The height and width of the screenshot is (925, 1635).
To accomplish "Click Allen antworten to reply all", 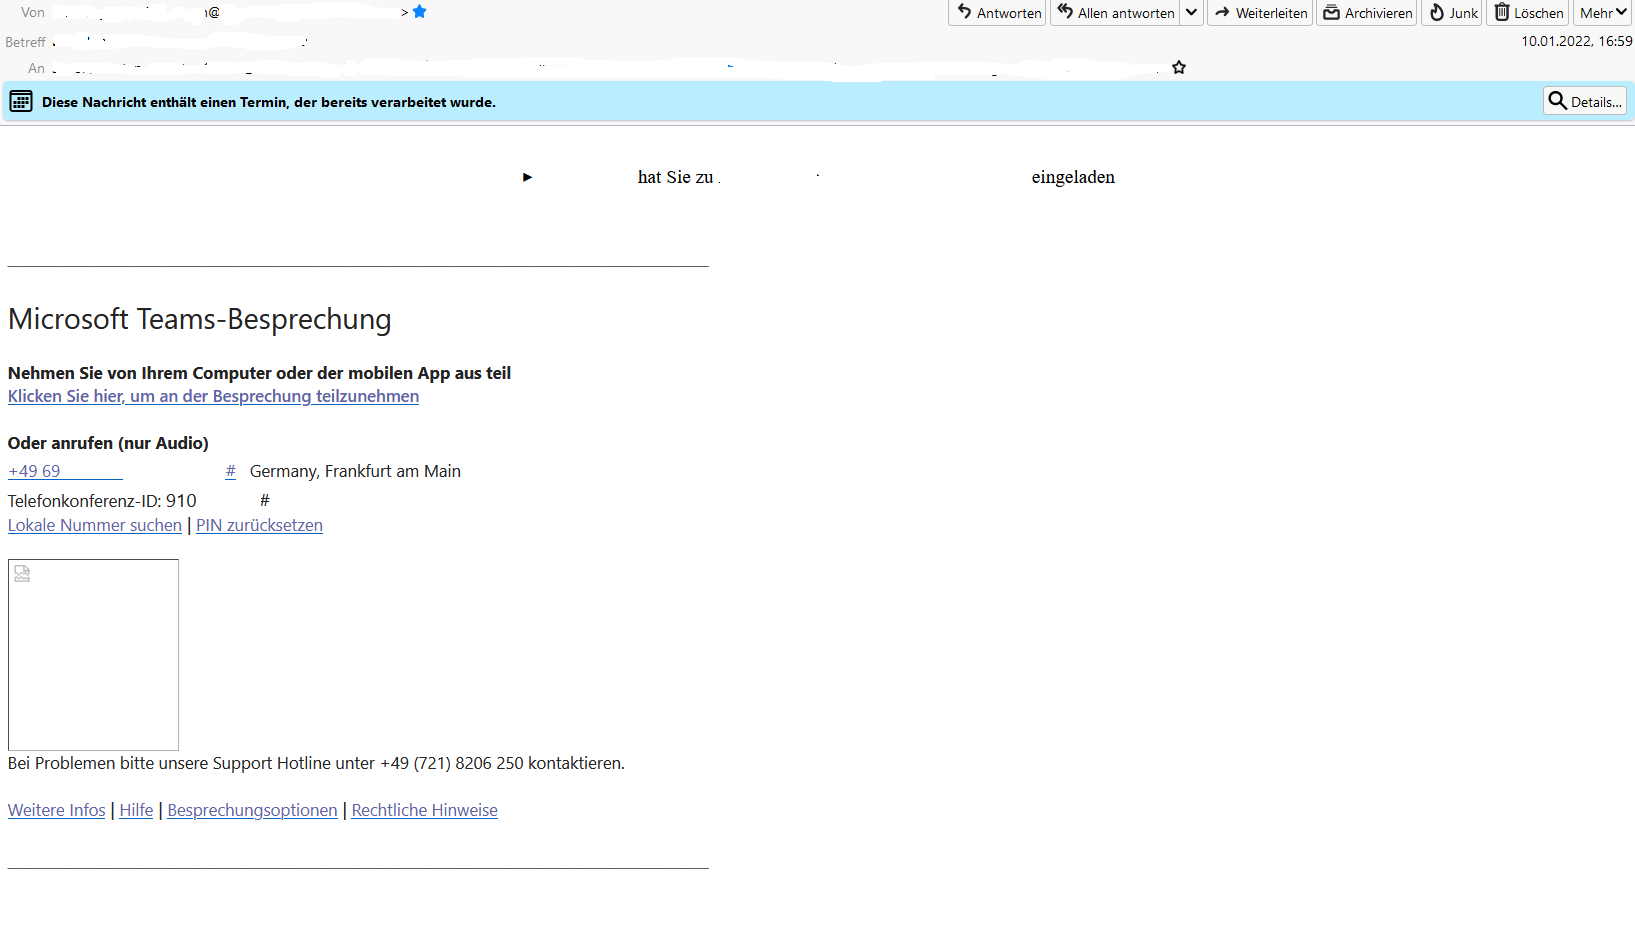I will tap(1115, 13).
